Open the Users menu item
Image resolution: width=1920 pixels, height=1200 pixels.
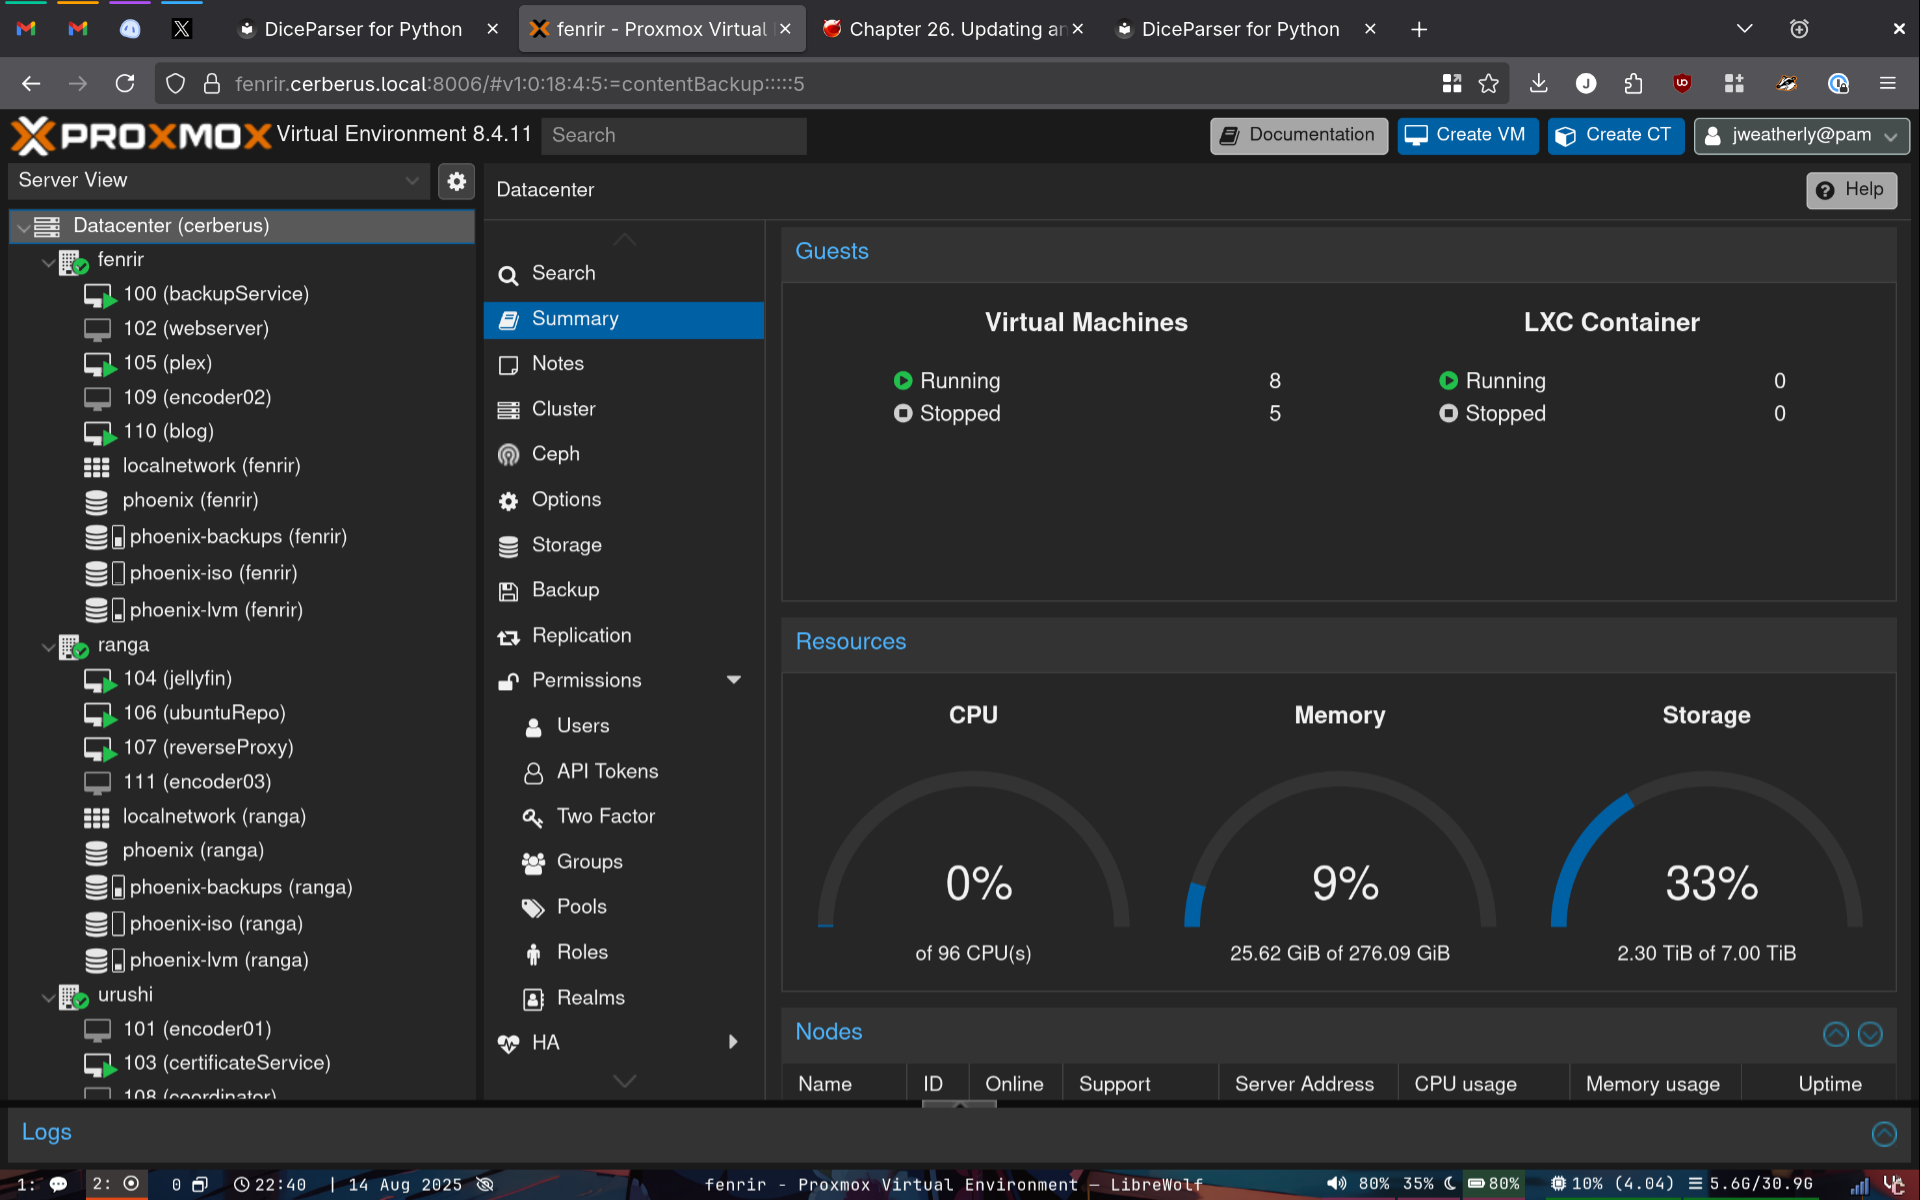tap(624, 727)
